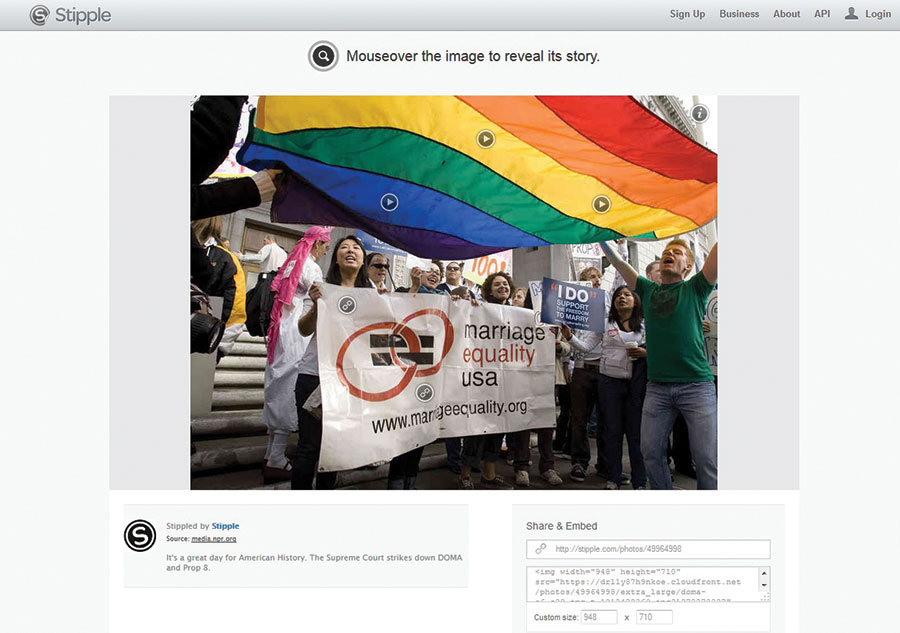Click the custom width field showing 948

[599, 617]
